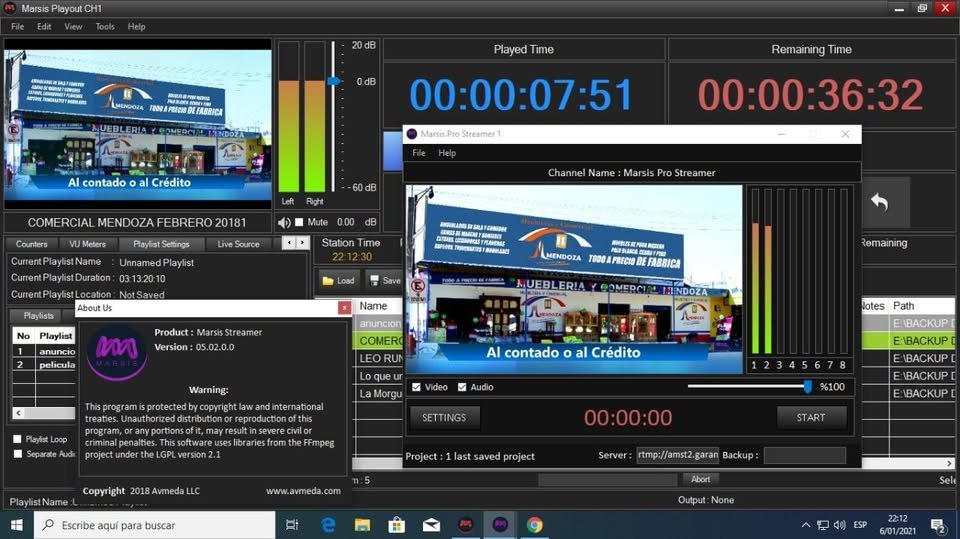Uncheck the Video checkbox in Pro Streamer
This screenshot has height=539, width=960.
pos(416,387)
